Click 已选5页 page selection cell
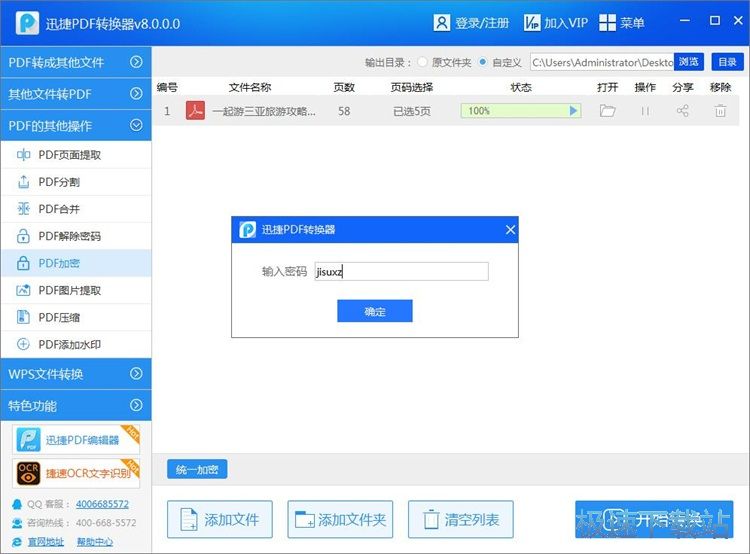This screenshot has height=554, width=750. point(411,111)
